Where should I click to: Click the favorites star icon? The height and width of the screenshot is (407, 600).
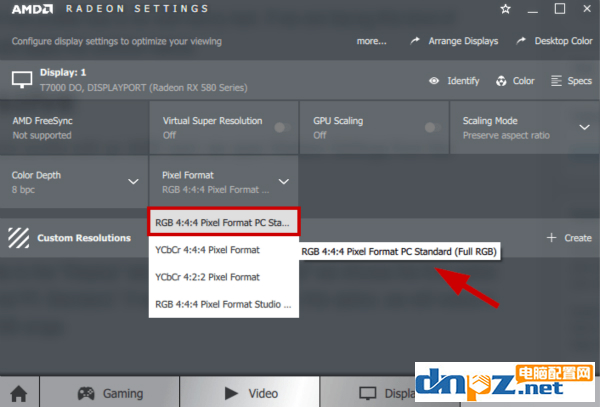pyautogui.click(x=505, y=9)
